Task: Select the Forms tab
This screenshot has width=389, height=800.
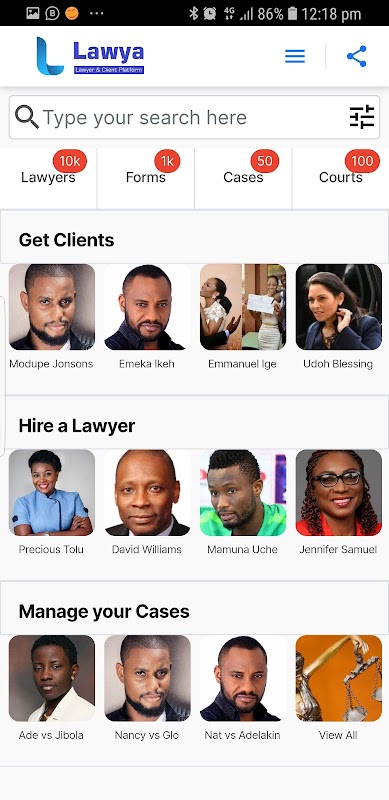Action: tap(145, 178)
